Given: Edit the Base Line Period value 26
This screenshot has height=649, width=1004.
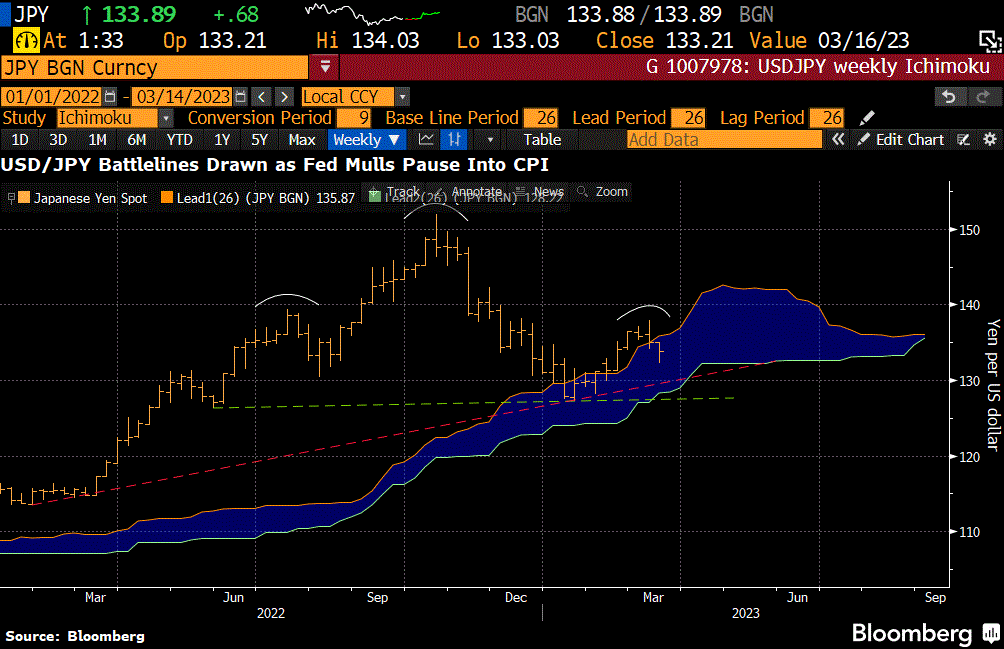Looking at the screenshot, I should point(540,118).
